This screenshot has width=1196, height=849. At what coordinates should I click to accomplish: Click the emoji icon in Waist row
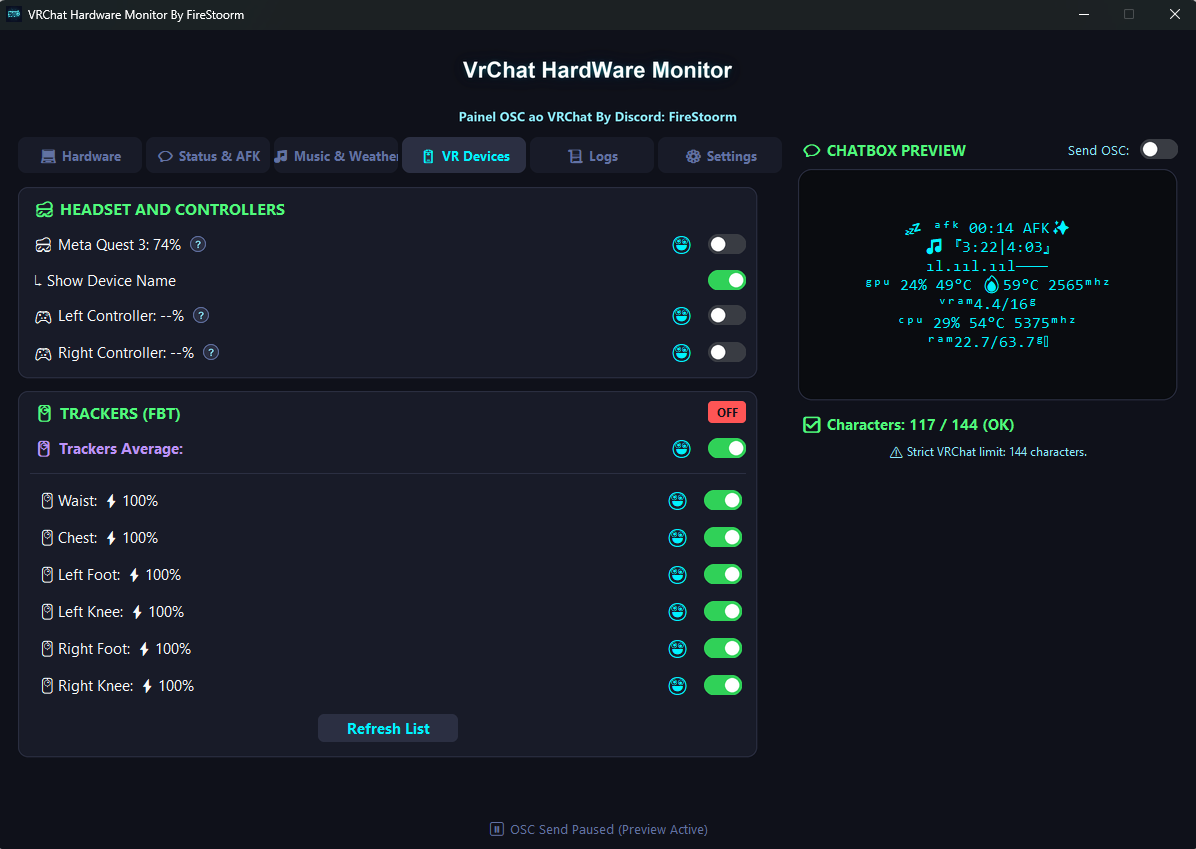tap(677, 501)
